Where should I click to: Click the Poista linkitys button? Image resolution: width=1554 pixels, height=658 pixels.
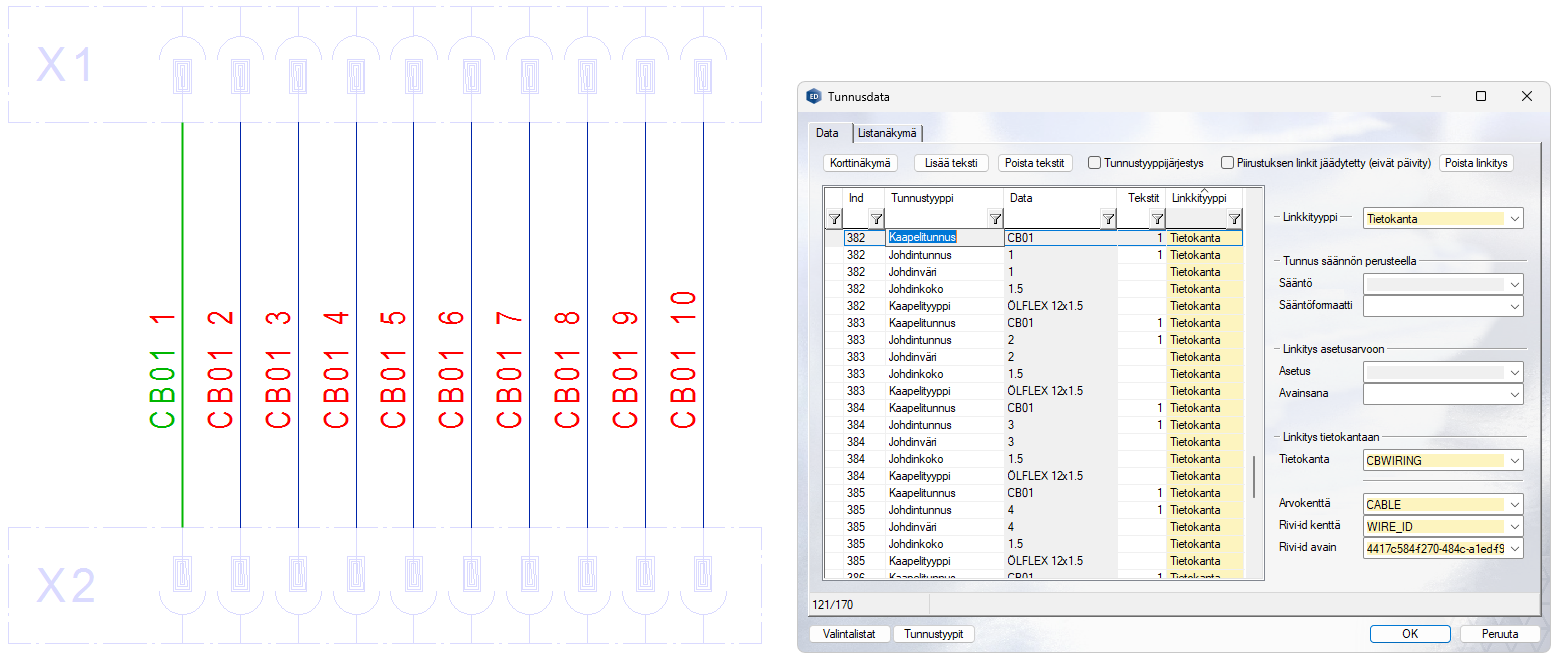pyautogui.click(x=1476, y=163)
